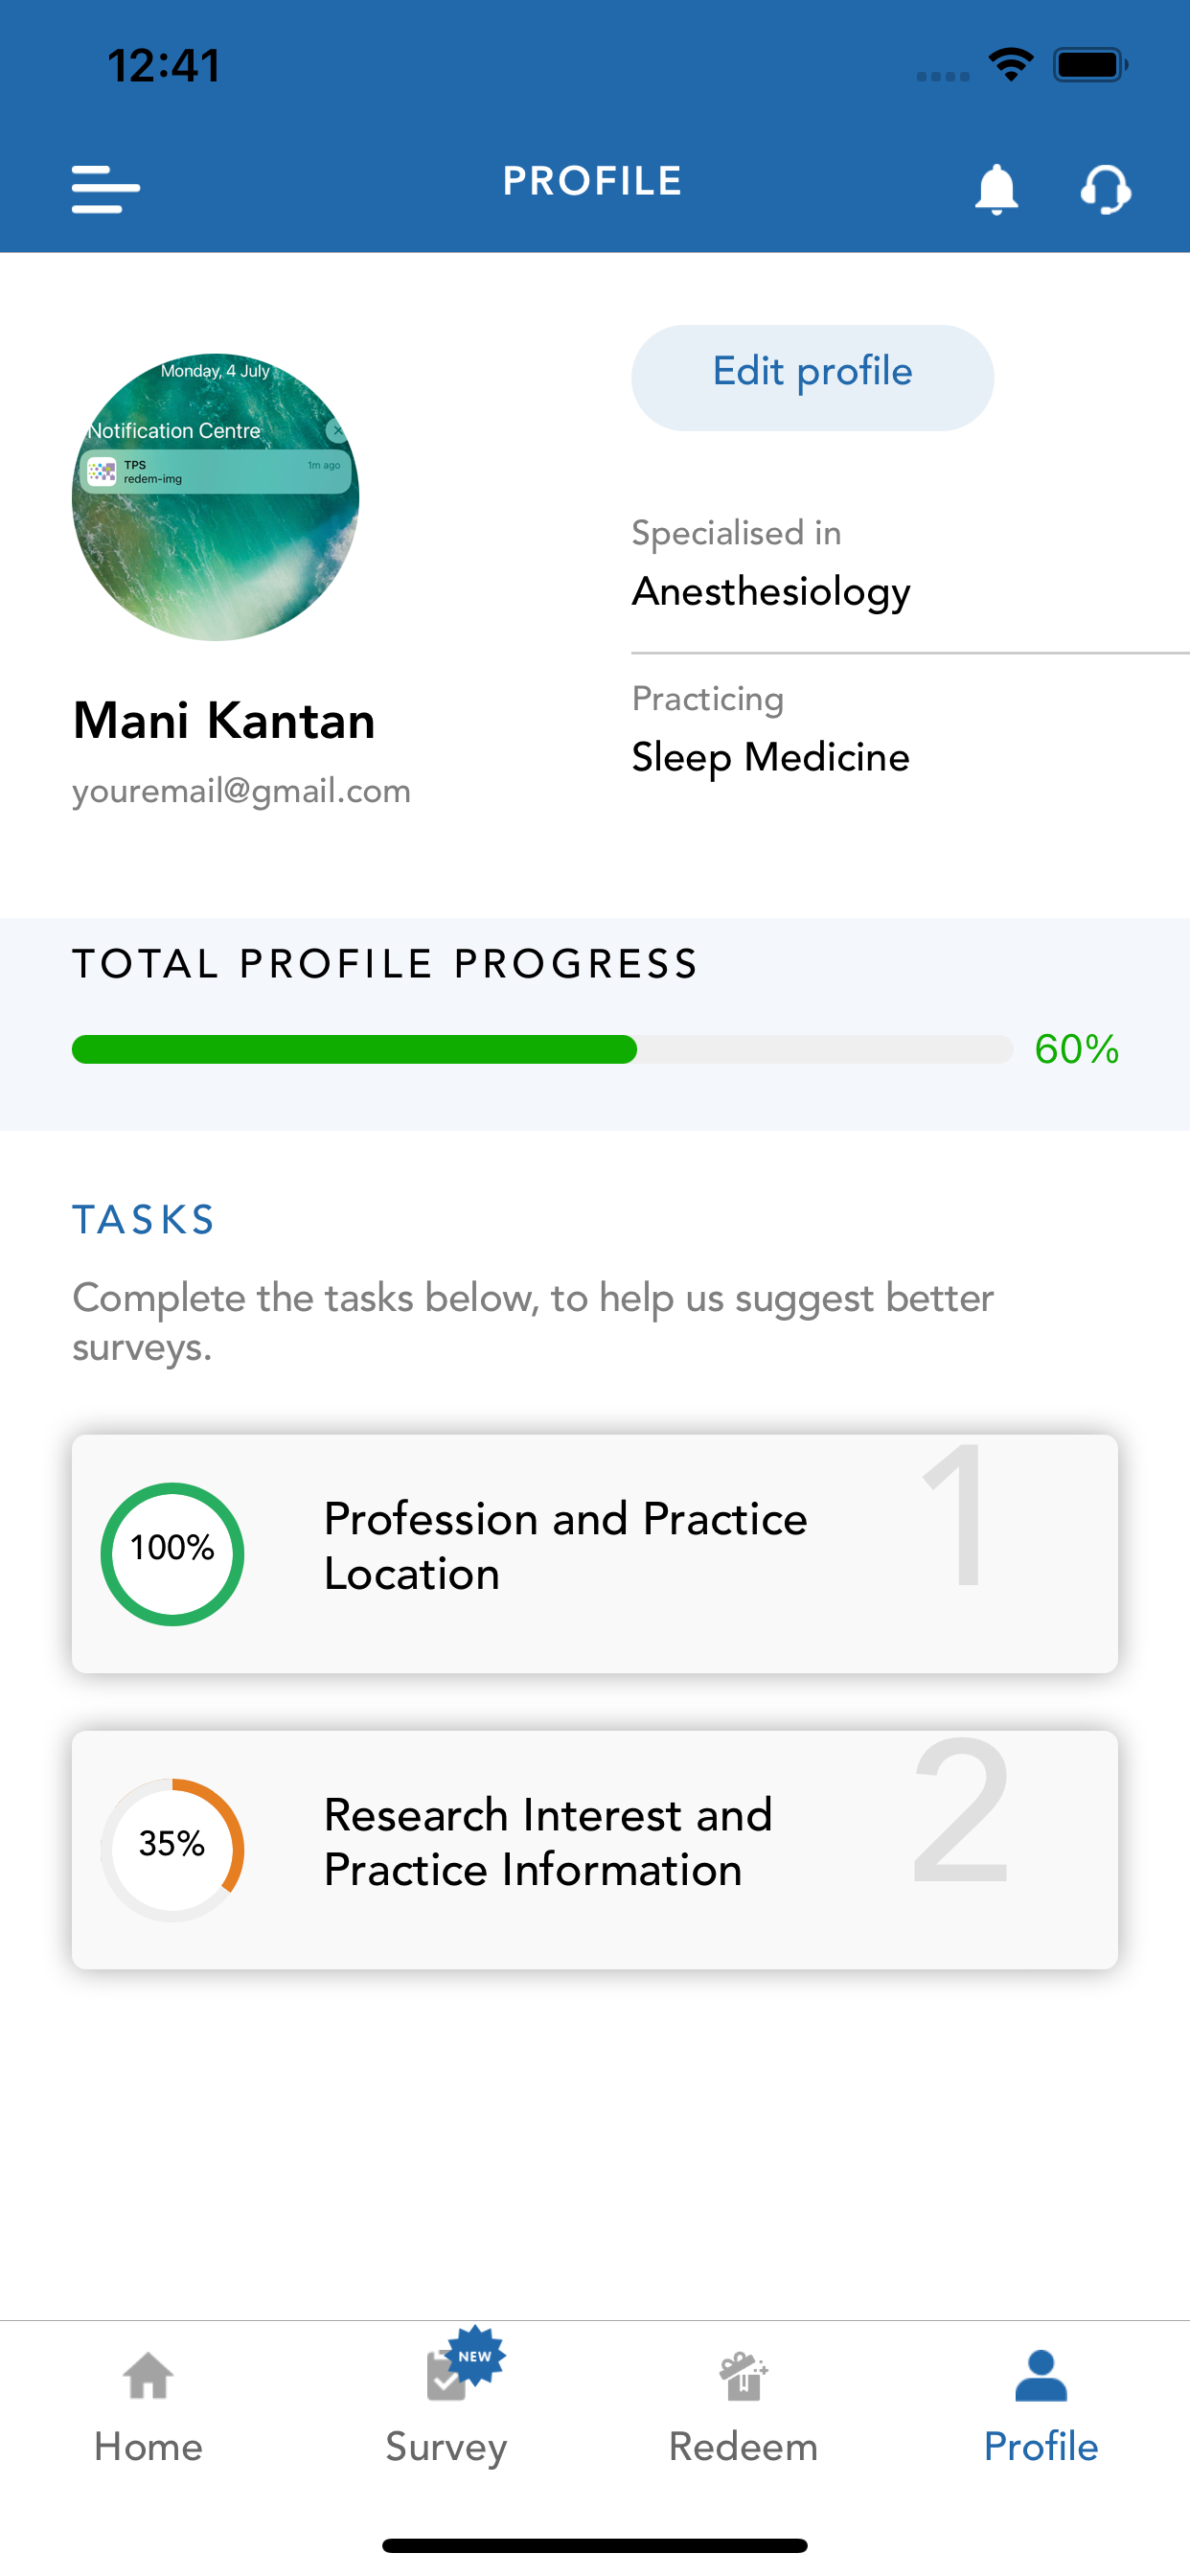Image resolution: width=1190 pixels, height=2576 pixels.
Task: Tap the Survey clipboard icon
Action: click(447, 2376)
